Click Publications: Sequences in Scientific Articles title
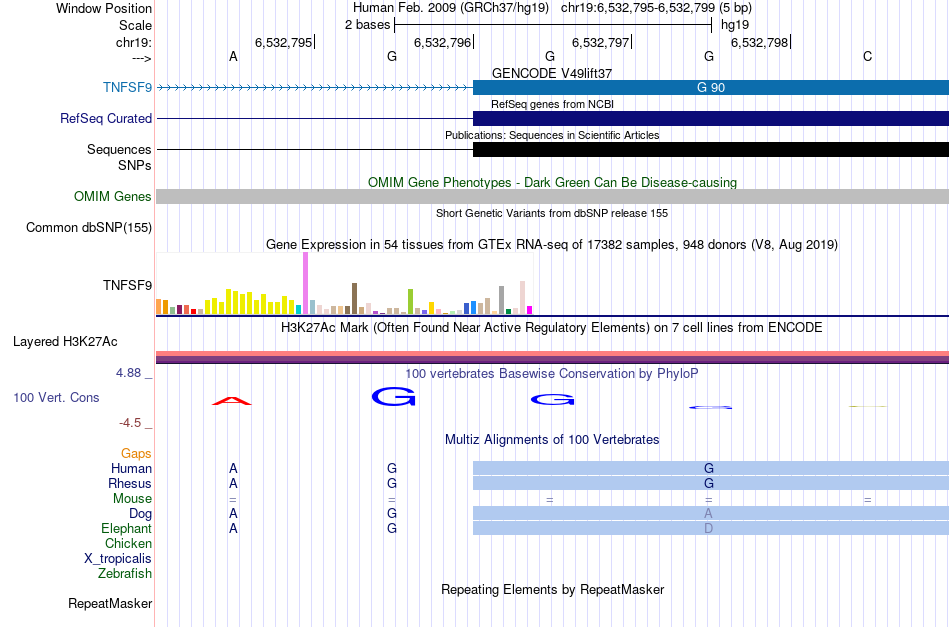950x627 pixels. (x=552, y=135)
